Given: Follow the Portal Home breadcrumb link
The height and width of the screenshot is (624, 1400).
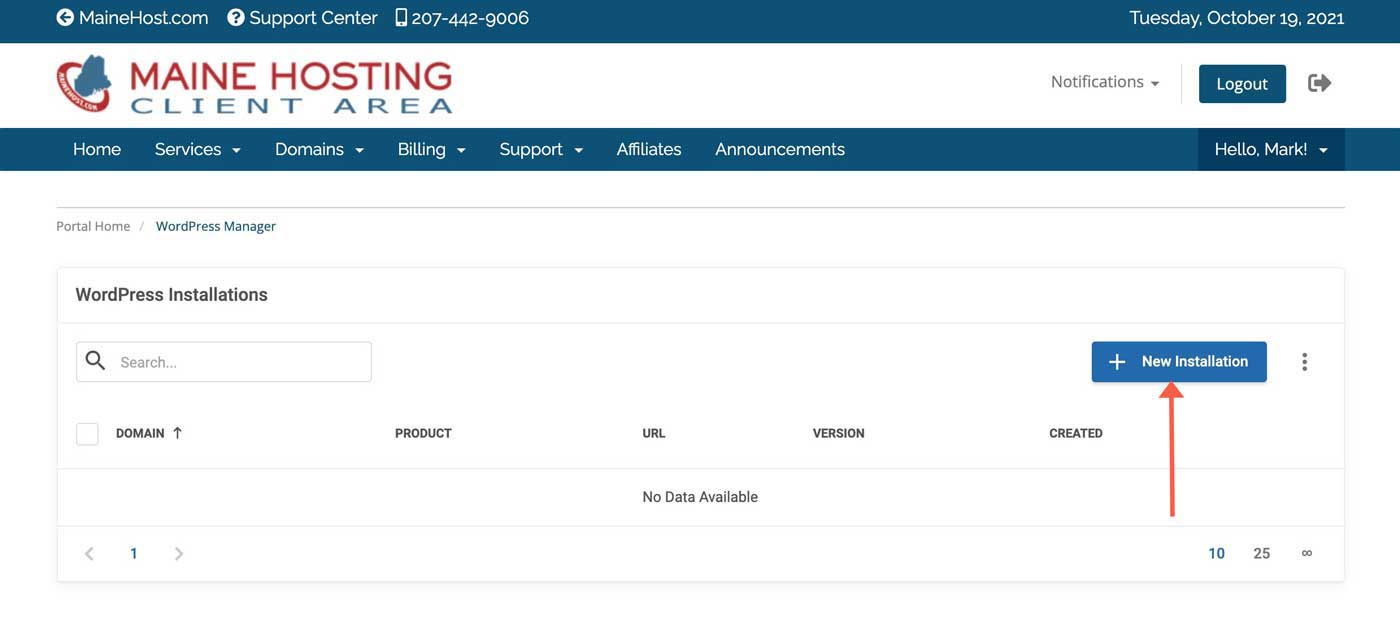Looking at the screenshot, I should coord(92,225).
